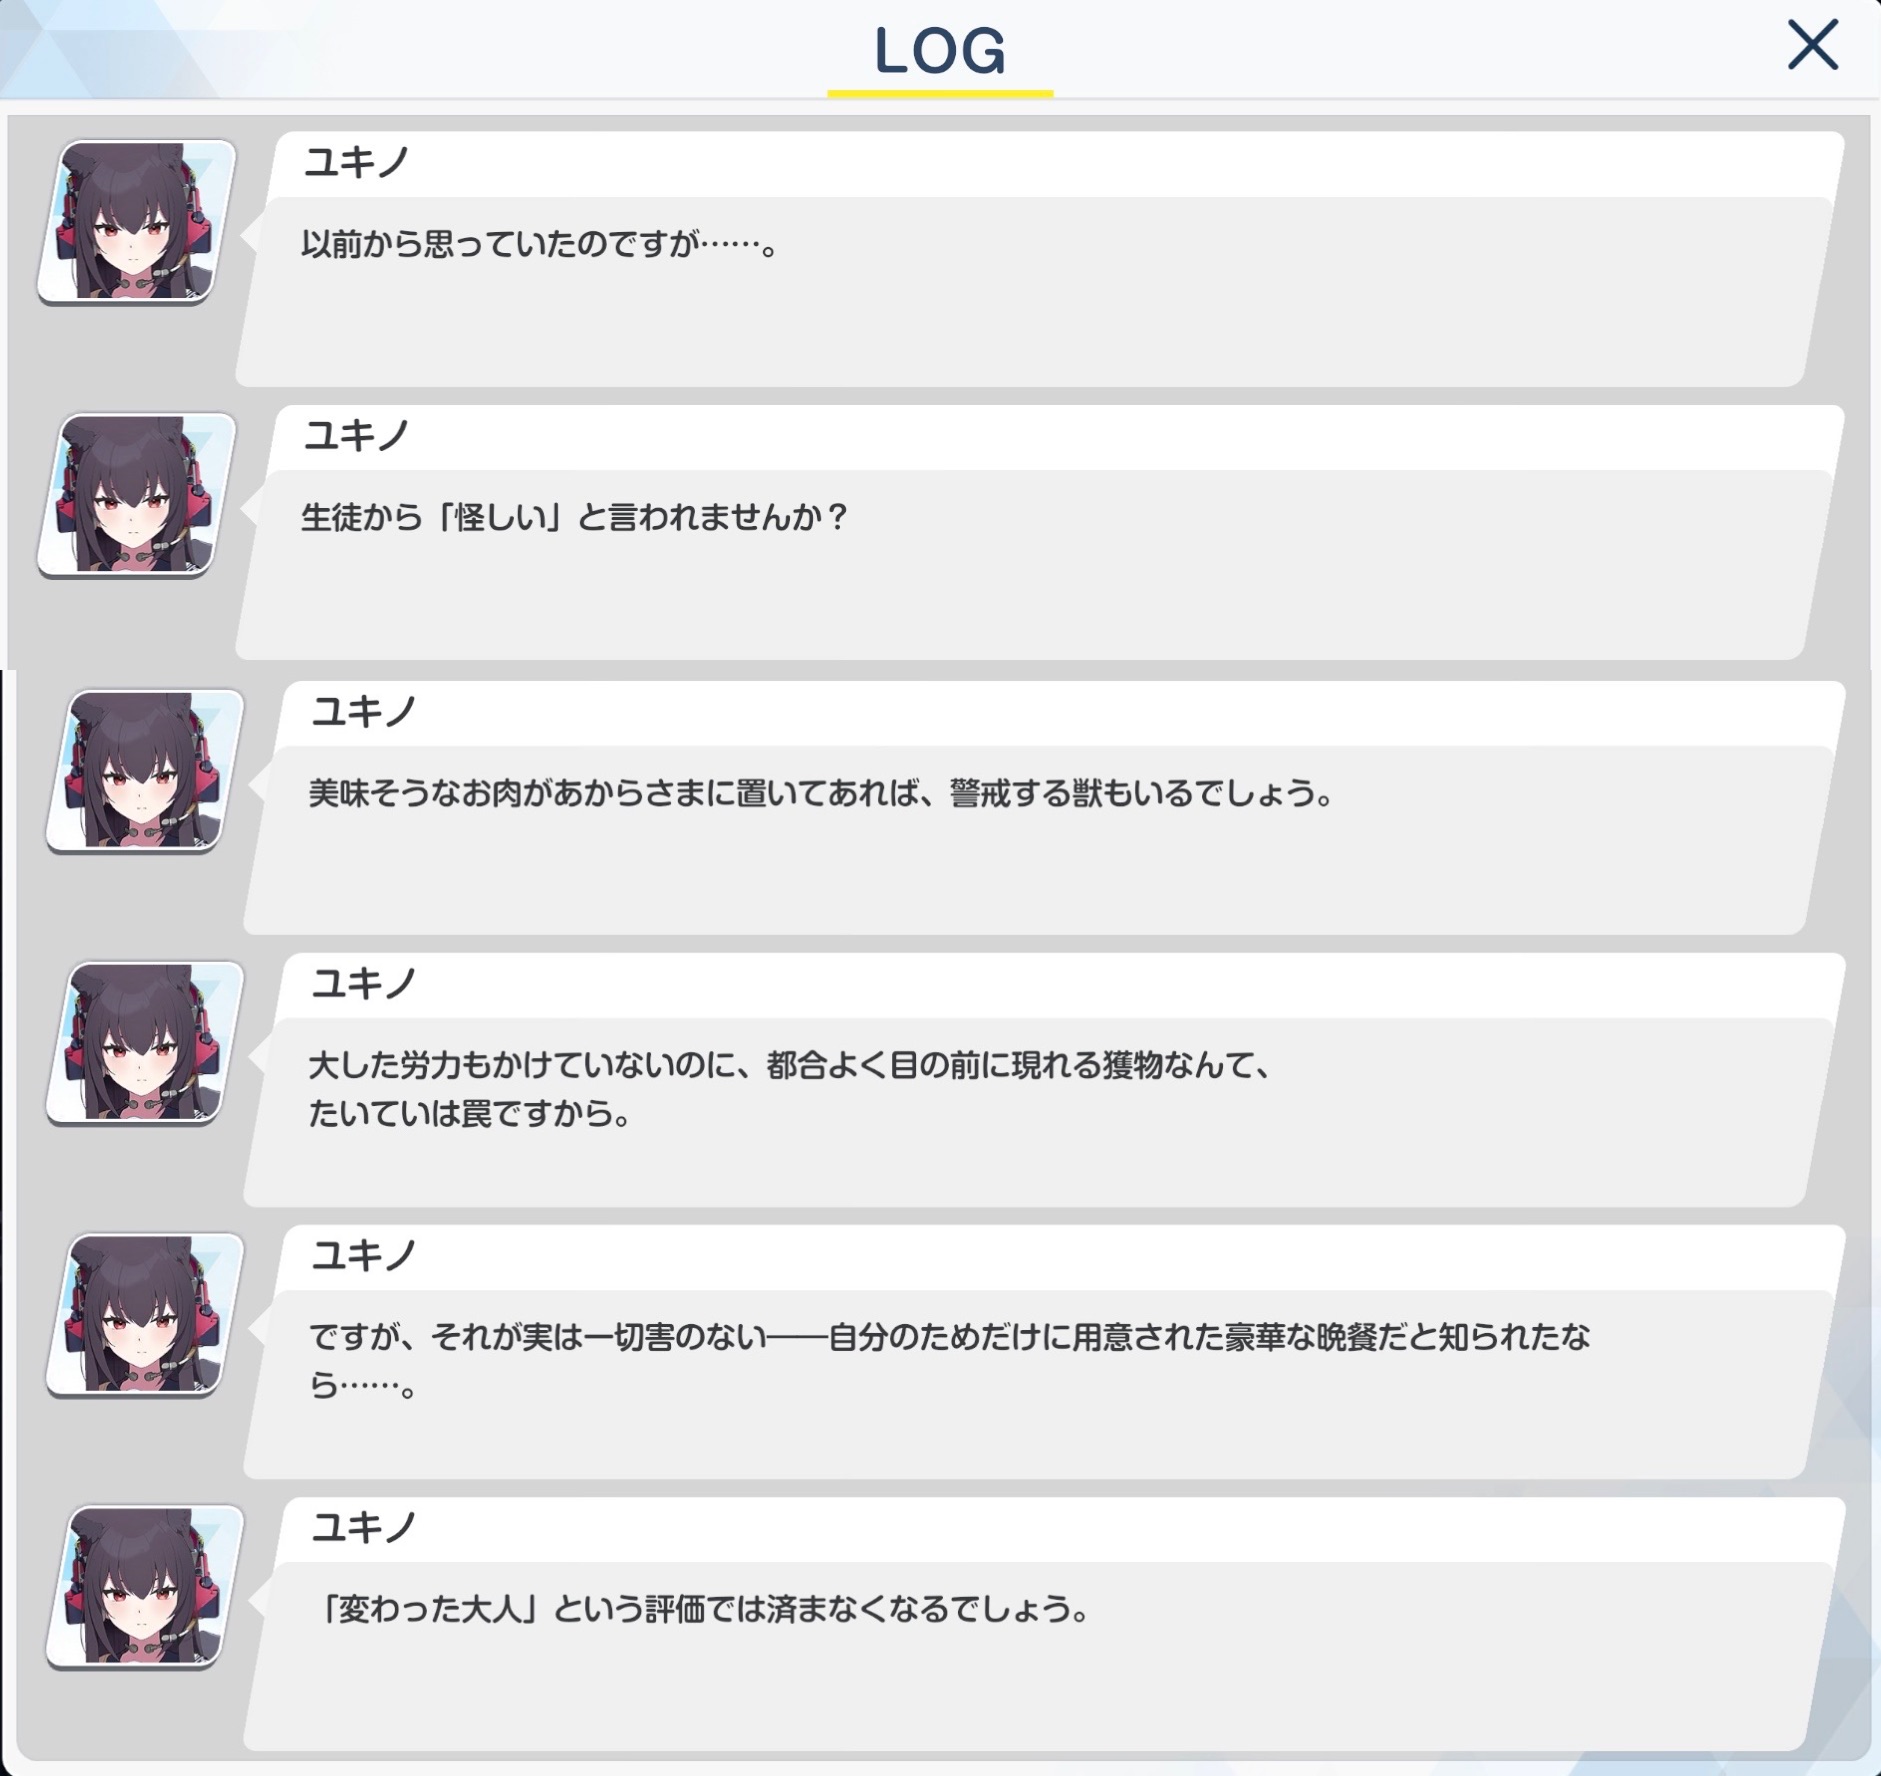Click the fifth ユキノ name label
Viewport: 1881px width, 1776px height.
pos(364,1256)
